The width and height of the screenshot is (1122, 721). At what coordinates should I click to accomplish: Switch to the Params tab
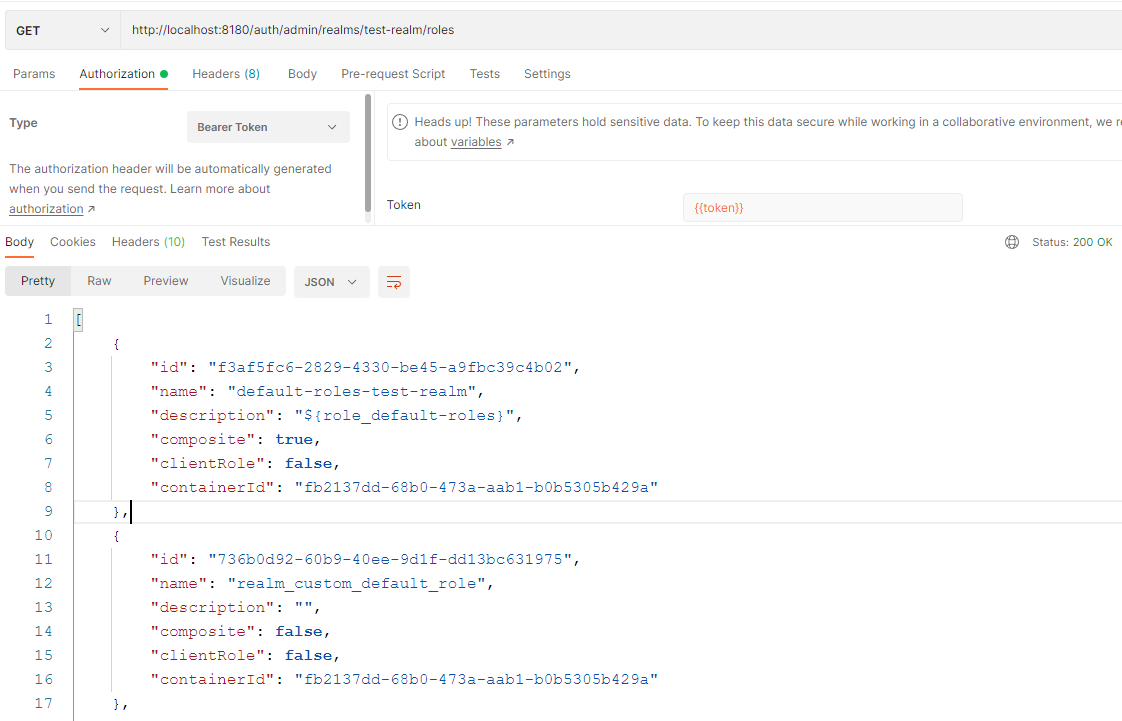pyautogui.click(x=34, y=74)
